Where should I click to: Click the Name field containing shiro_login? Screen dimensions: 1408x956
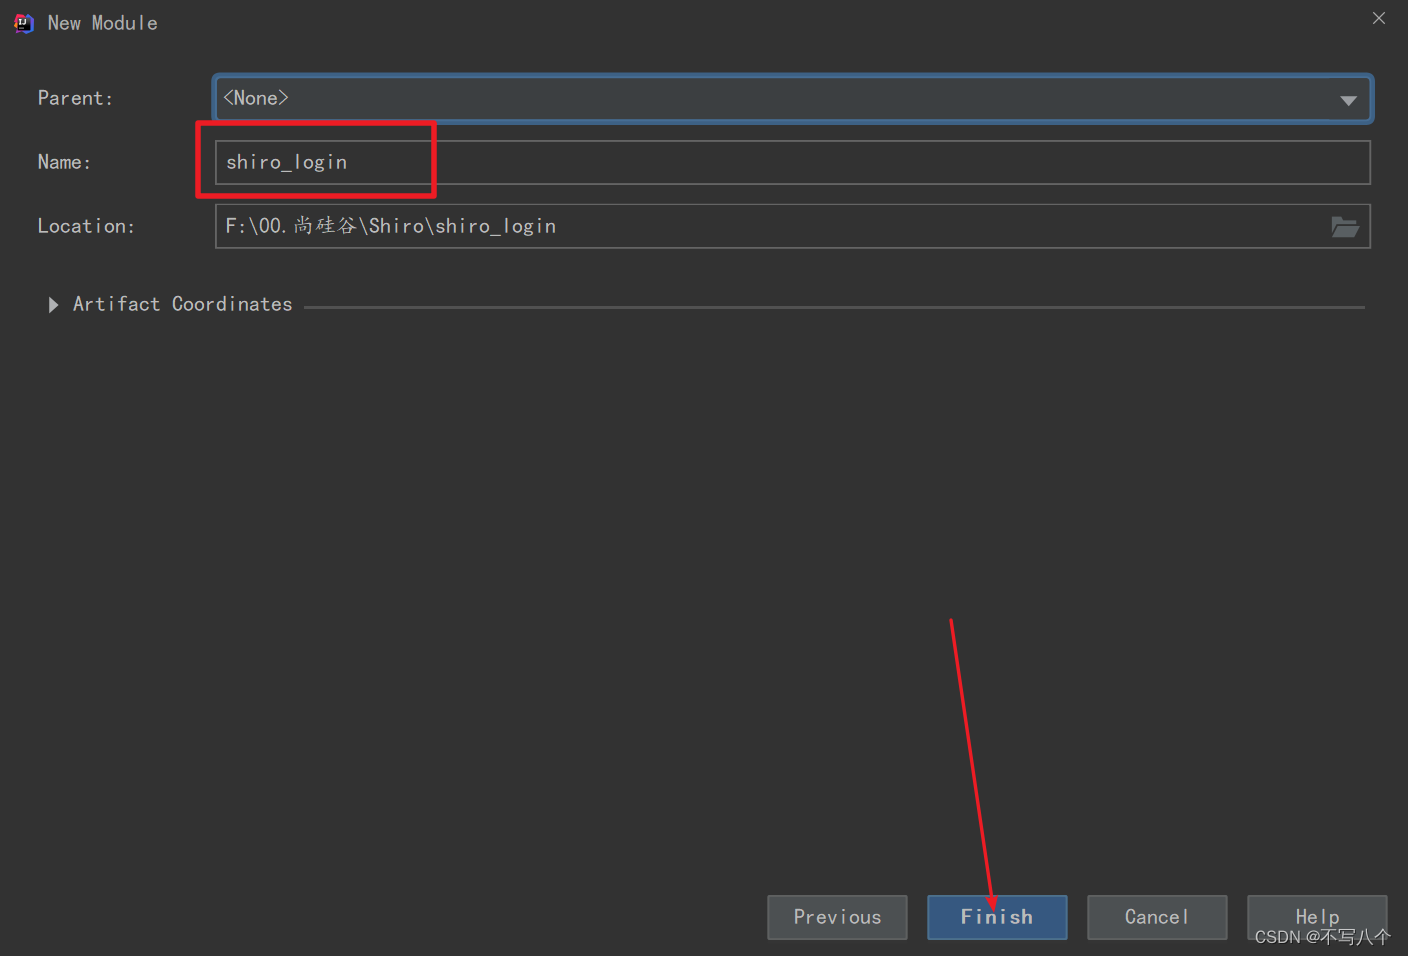[792, 162]
